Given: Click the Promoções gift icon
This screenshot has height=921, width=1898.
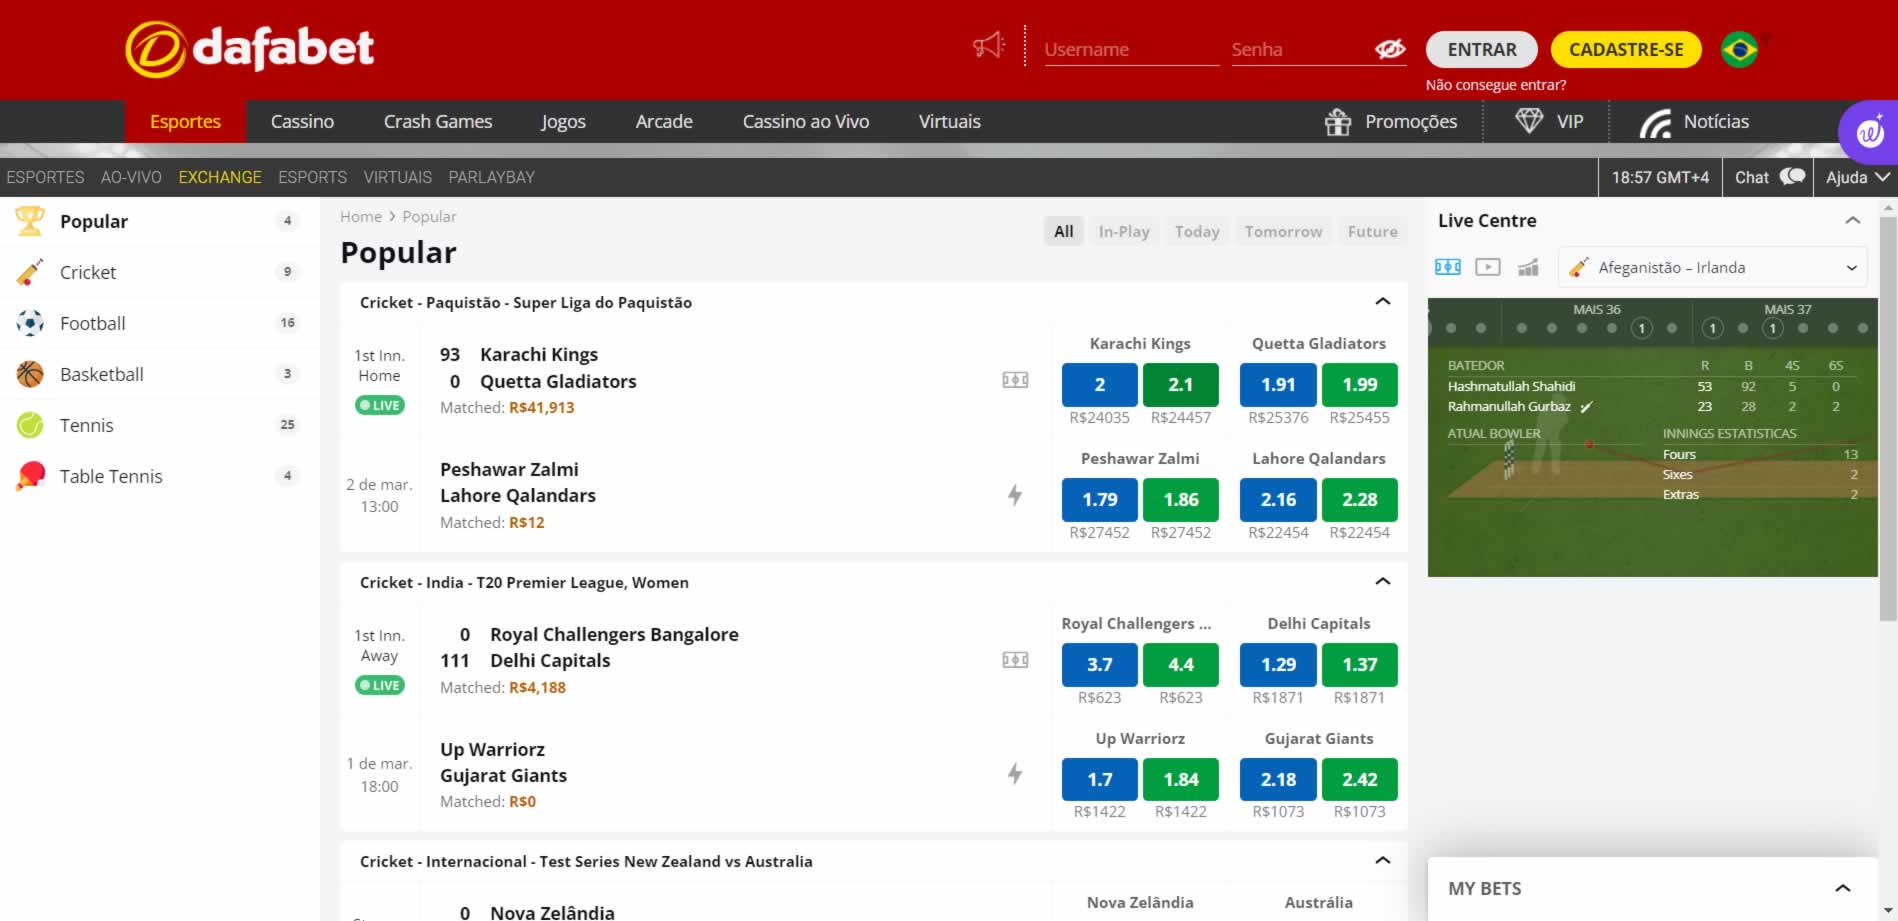Looking at the screenshot, I should 1337,122.
